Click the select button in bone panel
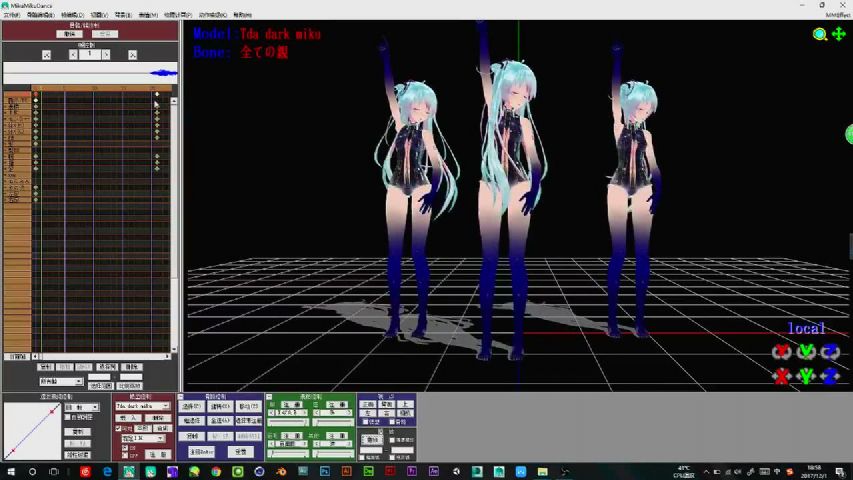The image size is (853, 480). pyautogui.click(x=191, y=405)
